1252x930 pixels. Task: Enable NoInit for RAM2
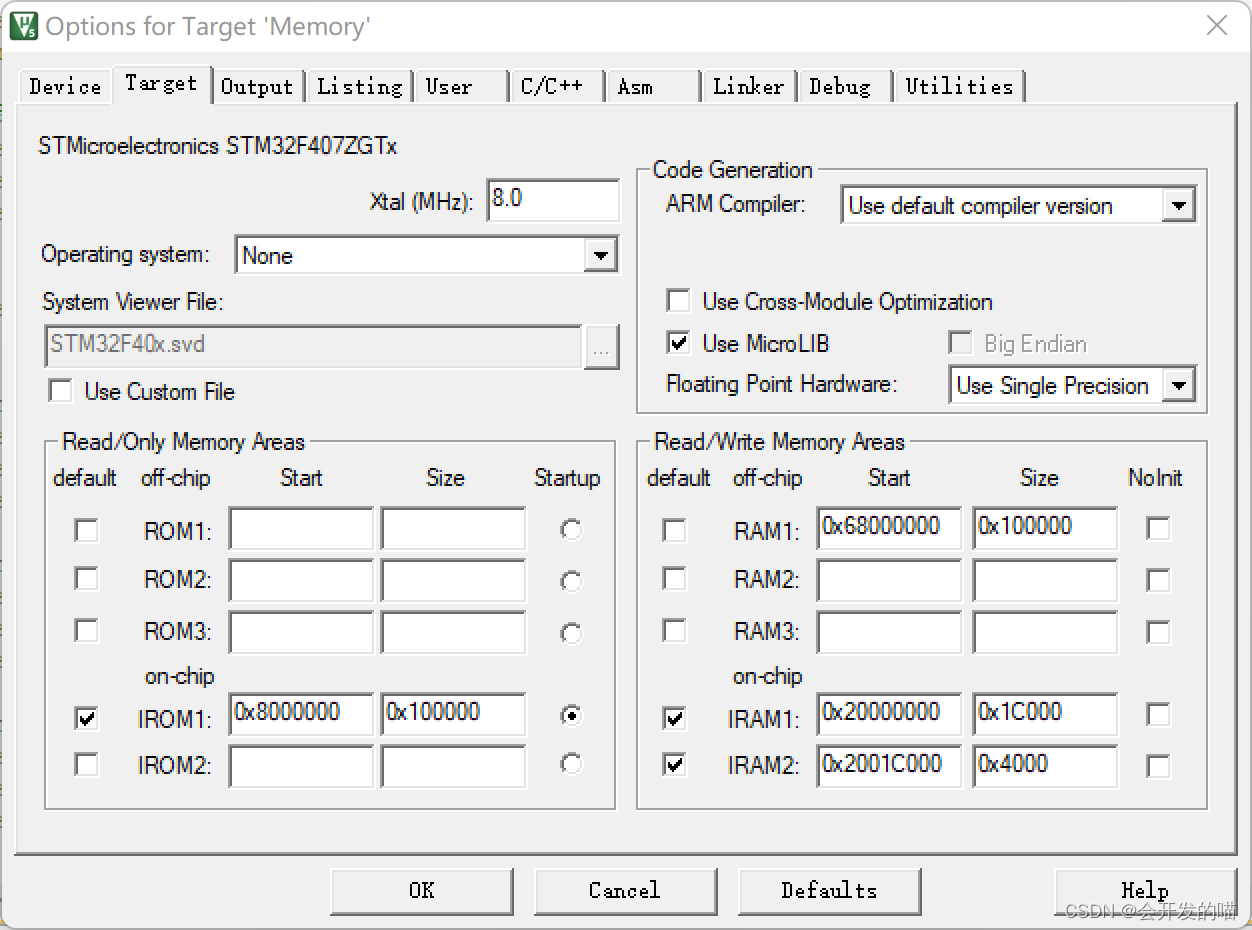click(x=1158, y=579)
